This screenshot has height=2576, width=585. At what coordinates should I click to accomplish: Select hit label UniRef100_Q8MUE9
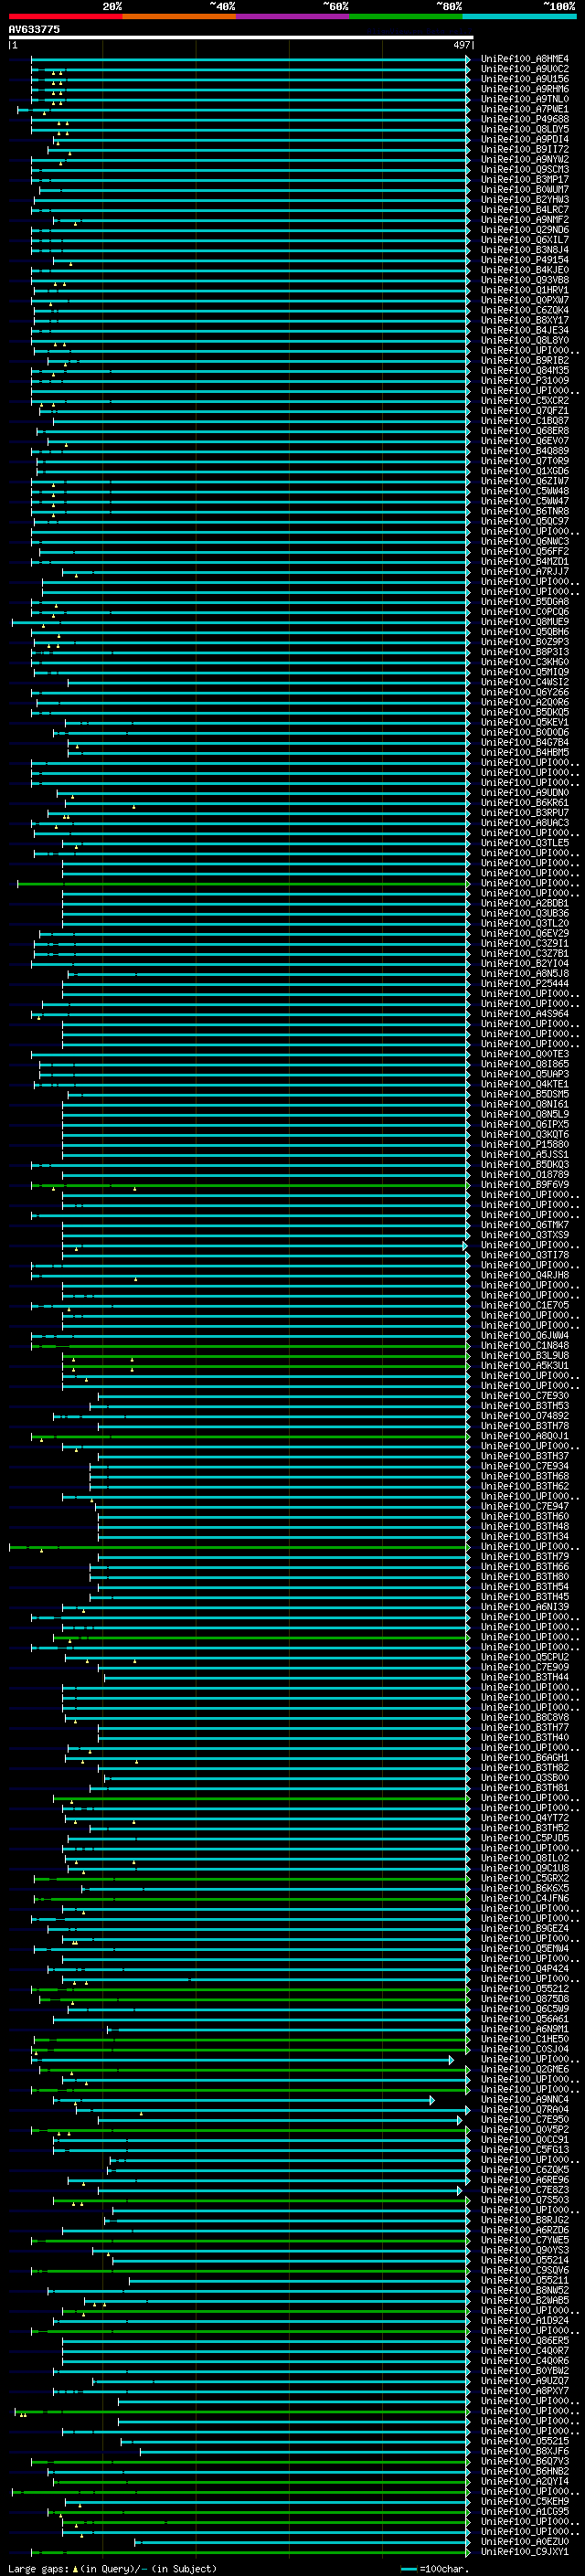[x=525, y=622]
